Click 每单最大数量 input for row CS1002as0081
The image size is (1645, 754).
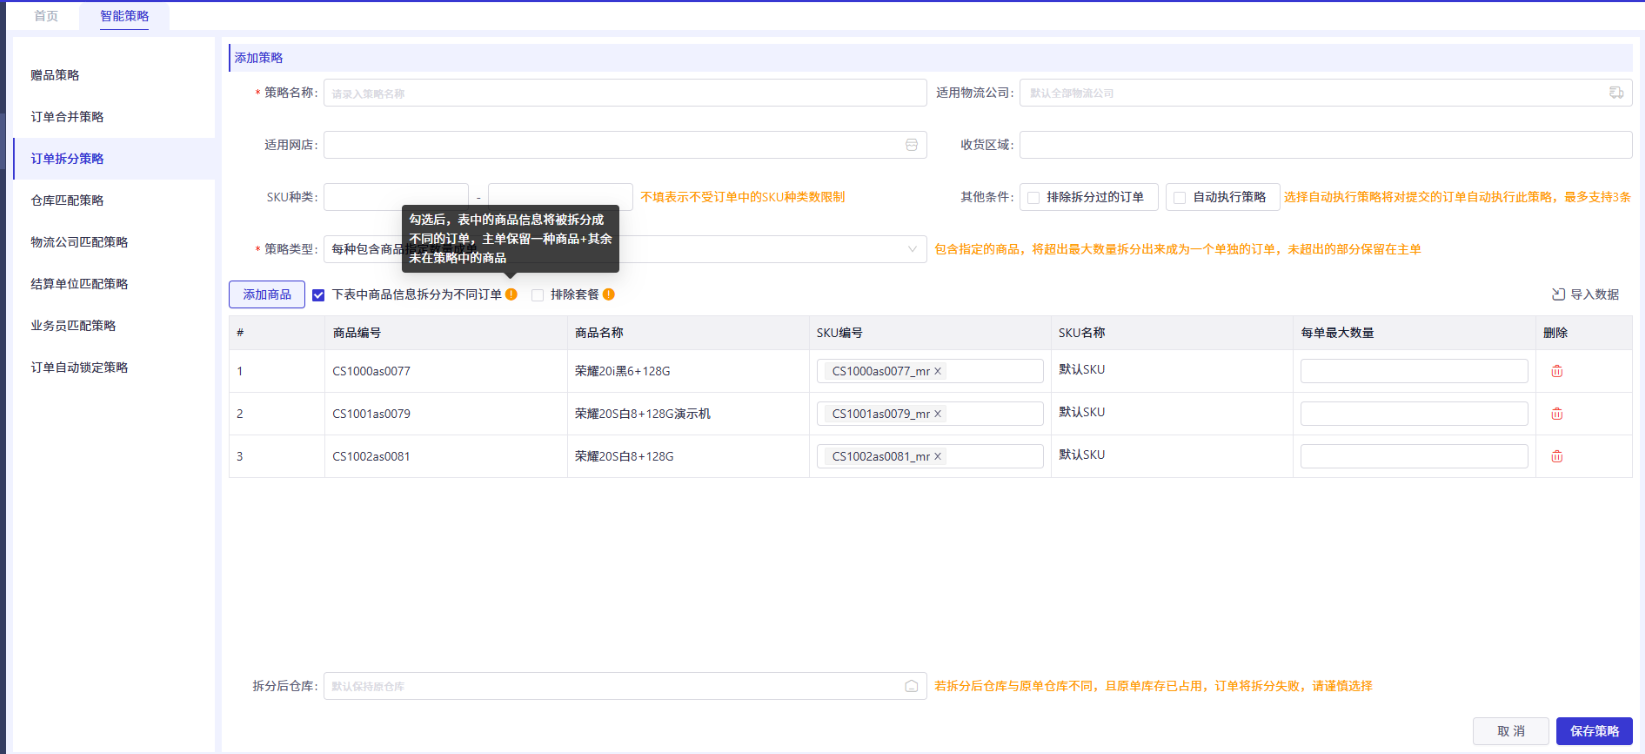(x=1414, y=457)
